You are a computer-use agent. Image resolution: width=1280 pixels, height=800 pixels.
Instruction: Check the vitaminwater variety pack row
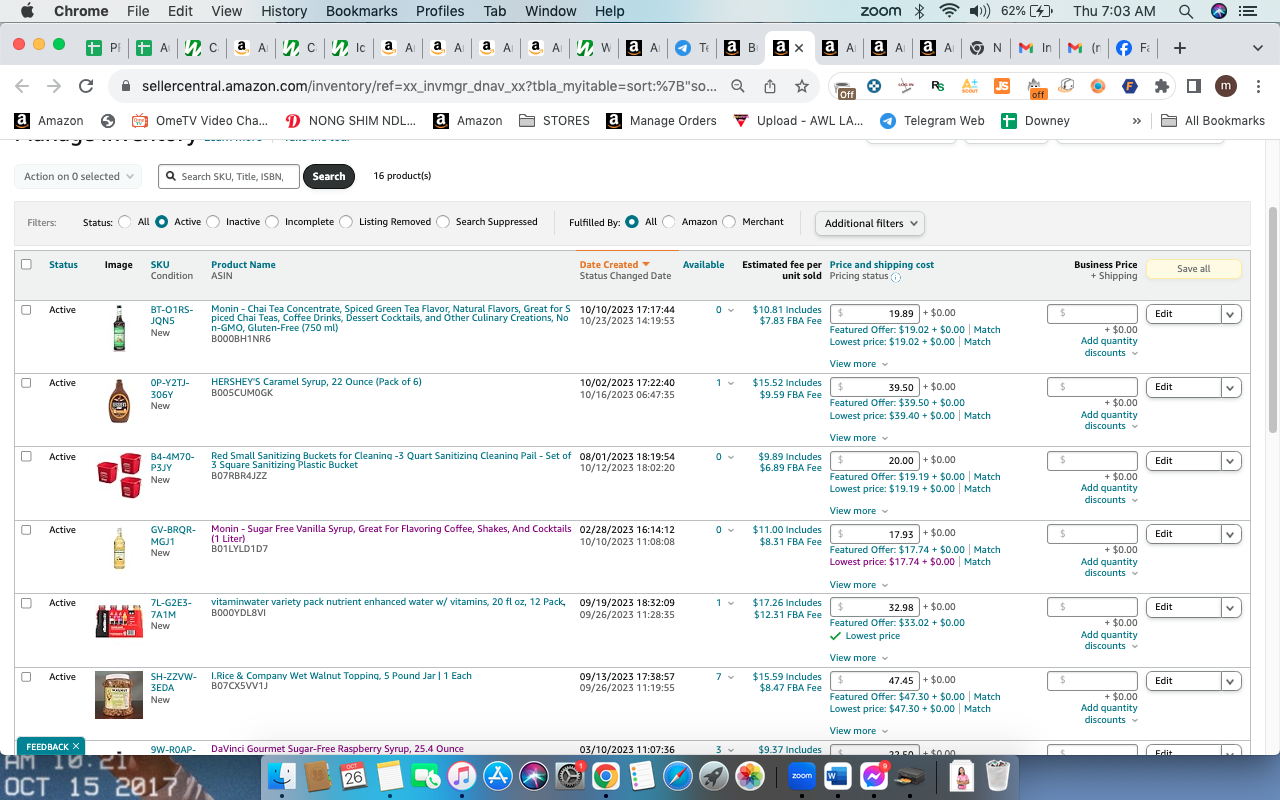point(26,603)
